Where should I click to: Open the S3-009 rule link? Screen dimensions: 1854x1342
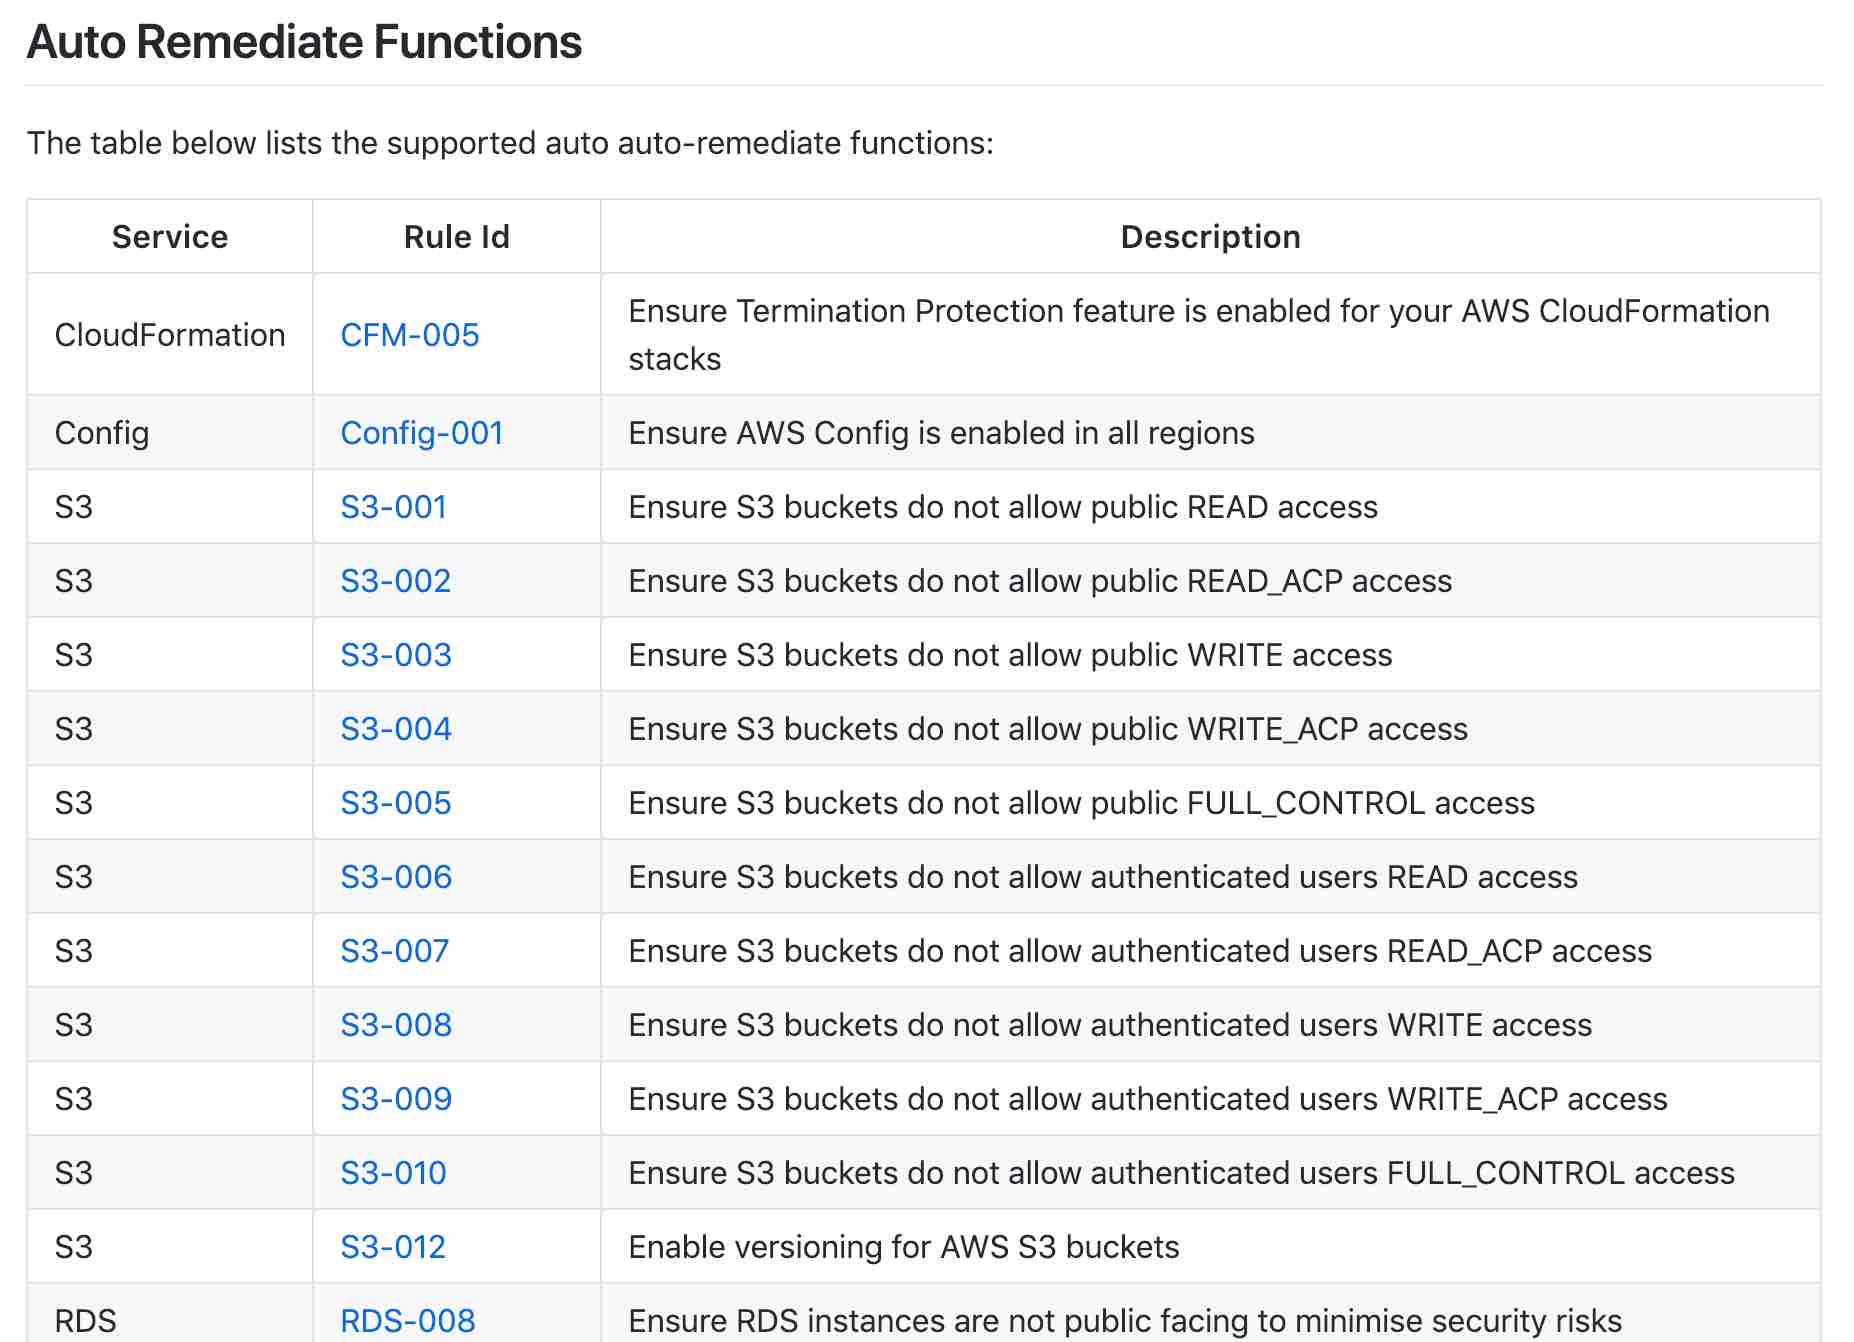396,1099
